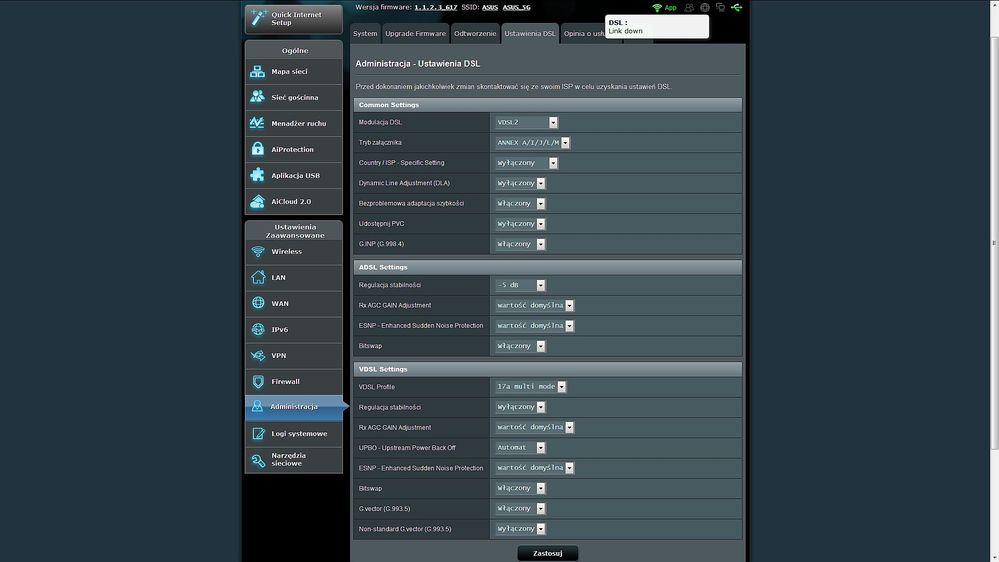Open the AiProtection section
Image resolution: width=999 pixels, height=562 pixels.
coord(293,150)
